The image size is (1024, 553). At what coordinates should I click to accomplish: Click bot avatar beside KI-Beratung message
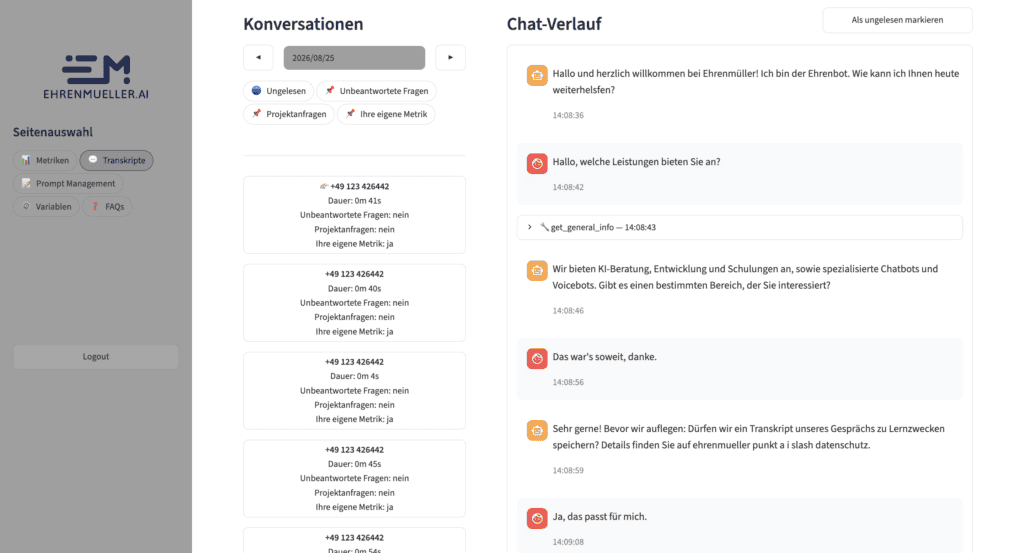537,270
